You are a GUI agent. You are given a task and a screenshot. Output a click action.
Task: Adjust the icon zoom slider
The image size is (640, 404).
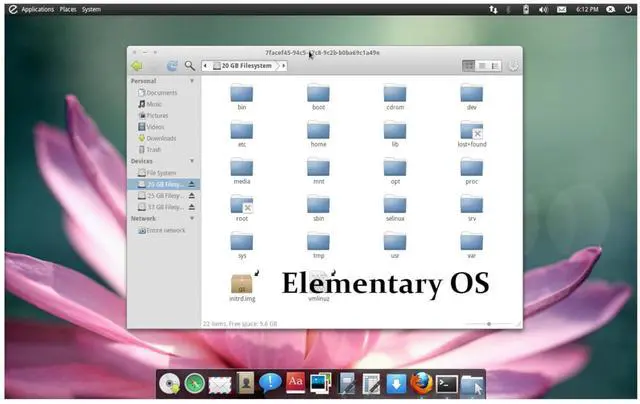(x=489, y=324)
